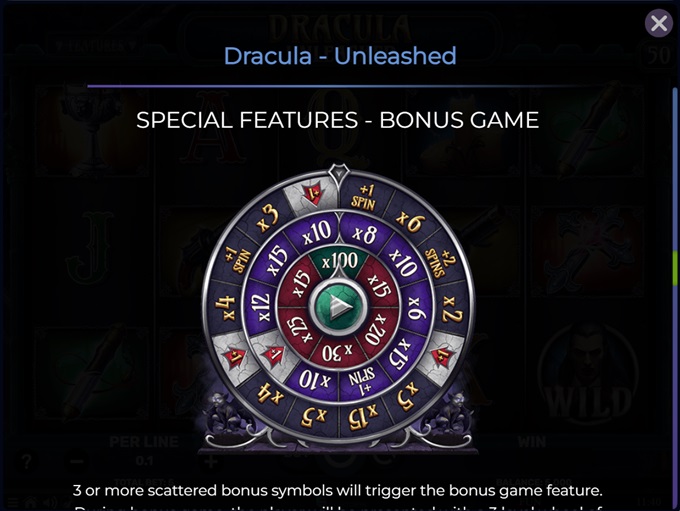Screen dimensions: 680x511
Task: Click the green play arrow at wheel center
Action: [x=338, y=308]
